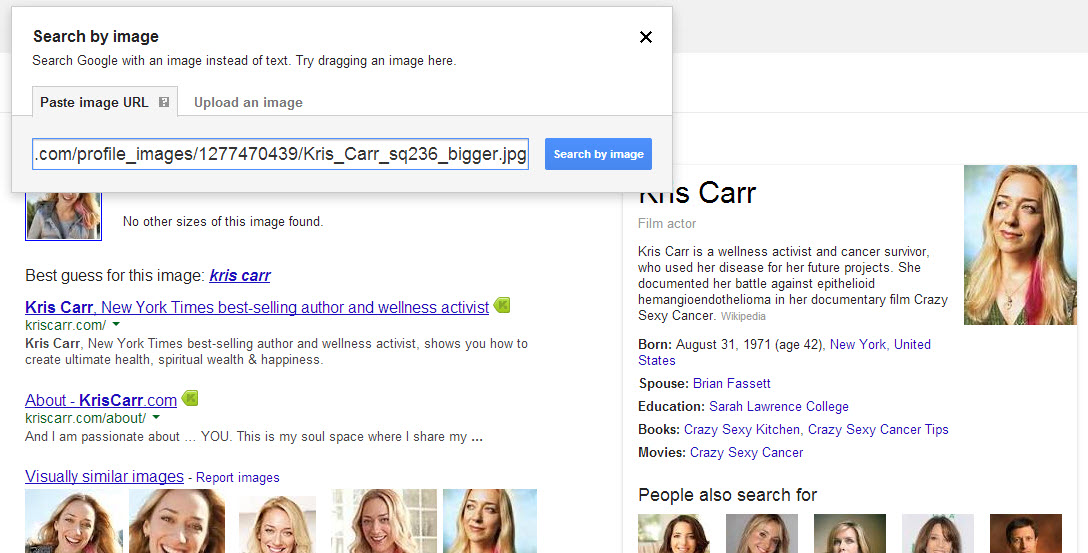Click the Report images link
This screenshot has height=553, width=1088.
pyautogui.click(x=238, y=478)
